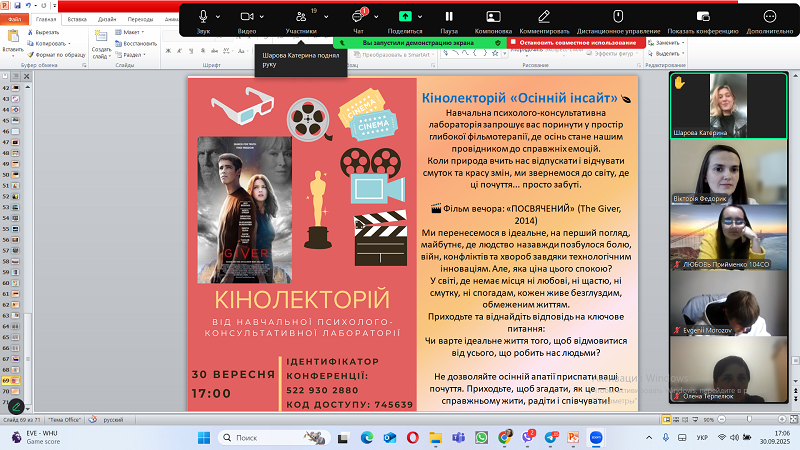The image size is (800, 450).
Task: Expand share options arrow beside Поделиться
Action: (420, 17)
